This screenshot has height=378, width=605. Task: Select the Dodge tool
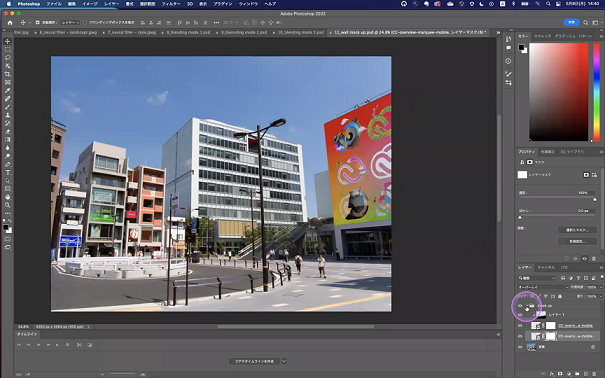pyautogui.click(x=8, y=156)
